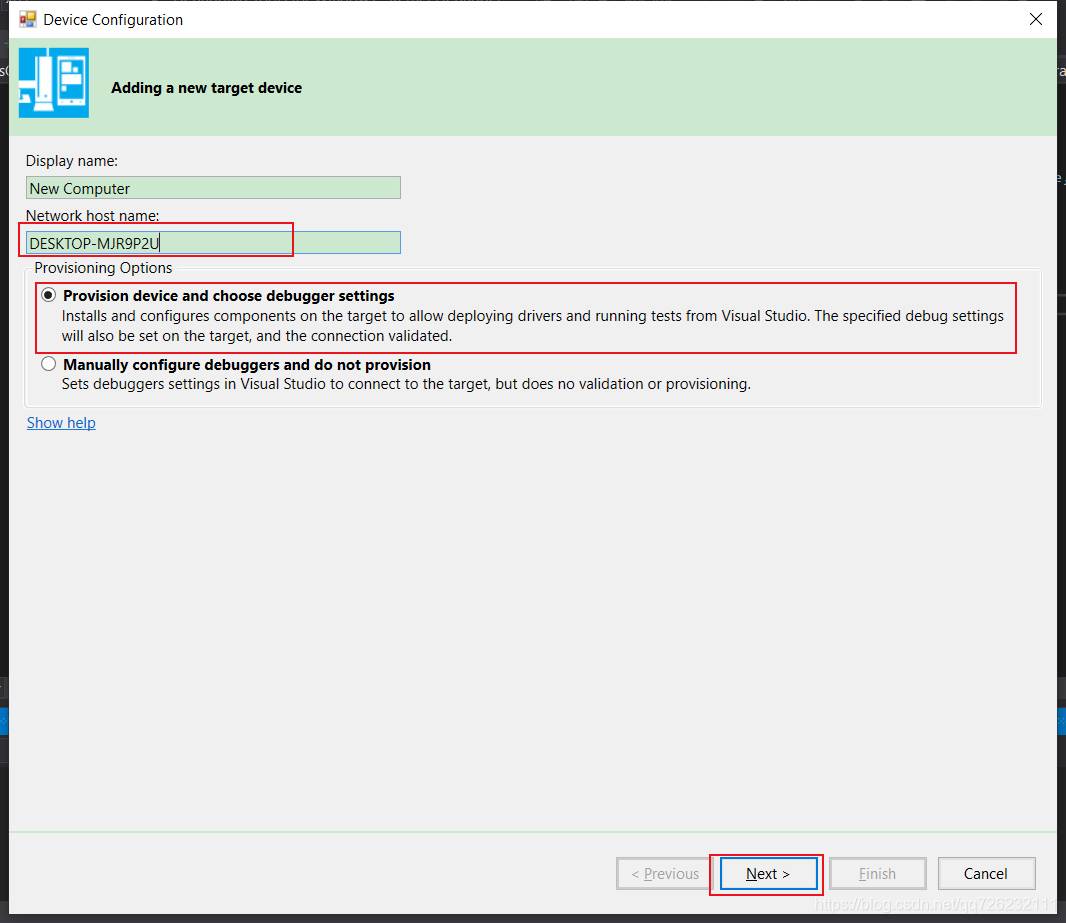
Task: Click the 'Provisioning Options' group label
Action: [103, 268]
